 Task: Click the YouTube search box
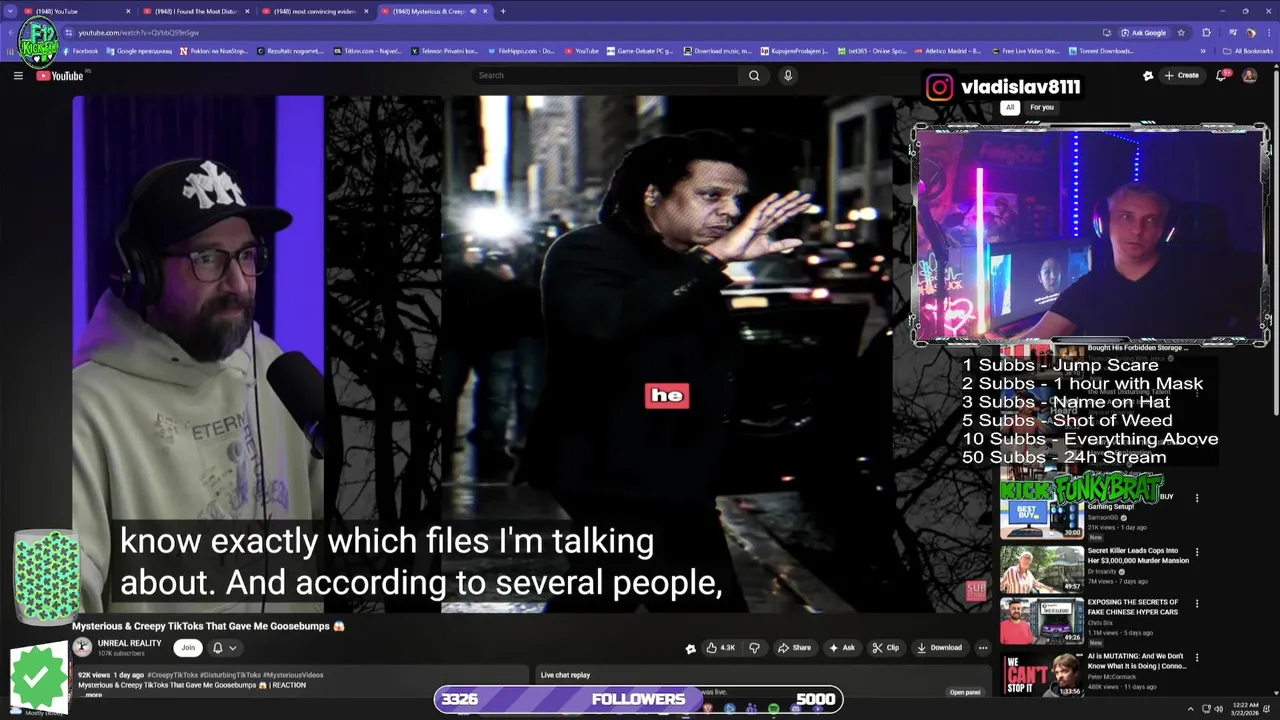(x=606, y=75)
